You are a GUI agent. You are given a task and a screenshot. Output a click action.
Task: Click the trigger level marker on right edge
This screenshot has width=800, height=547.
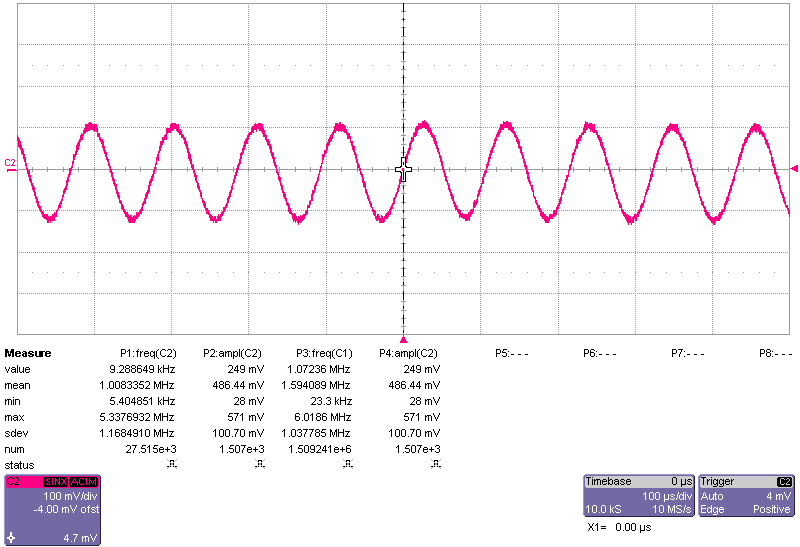pos(795,168)
